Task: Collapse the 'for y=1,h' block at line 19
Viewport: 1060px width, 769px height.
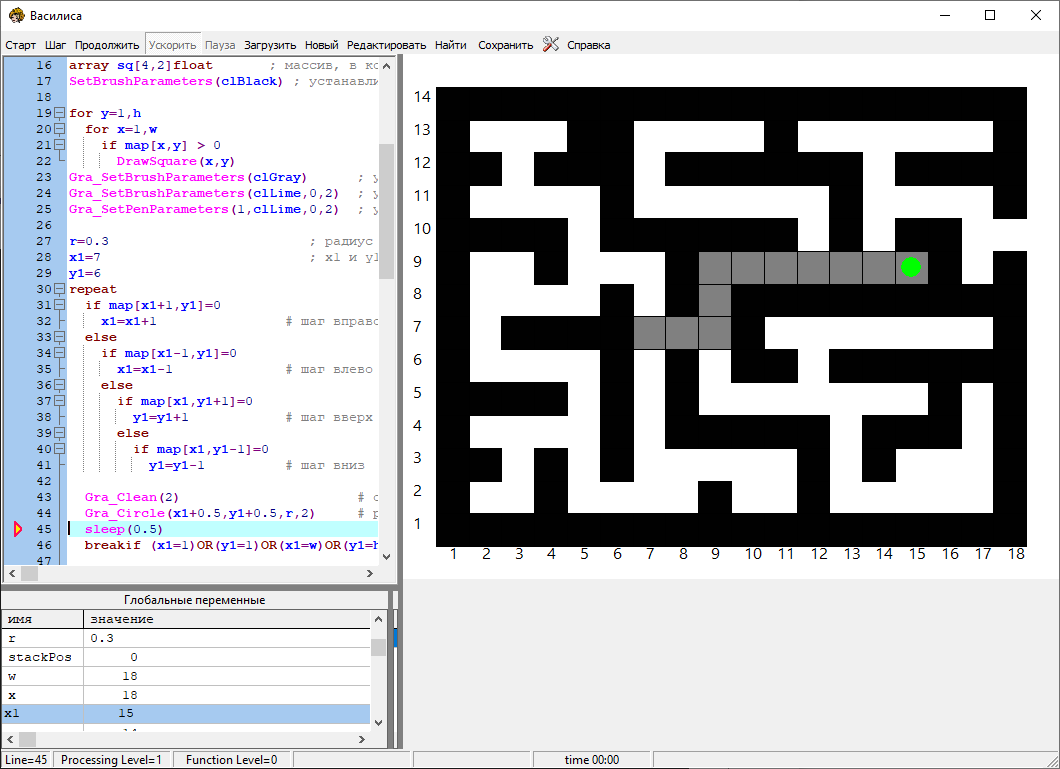Action: click(x=59, y=113)
